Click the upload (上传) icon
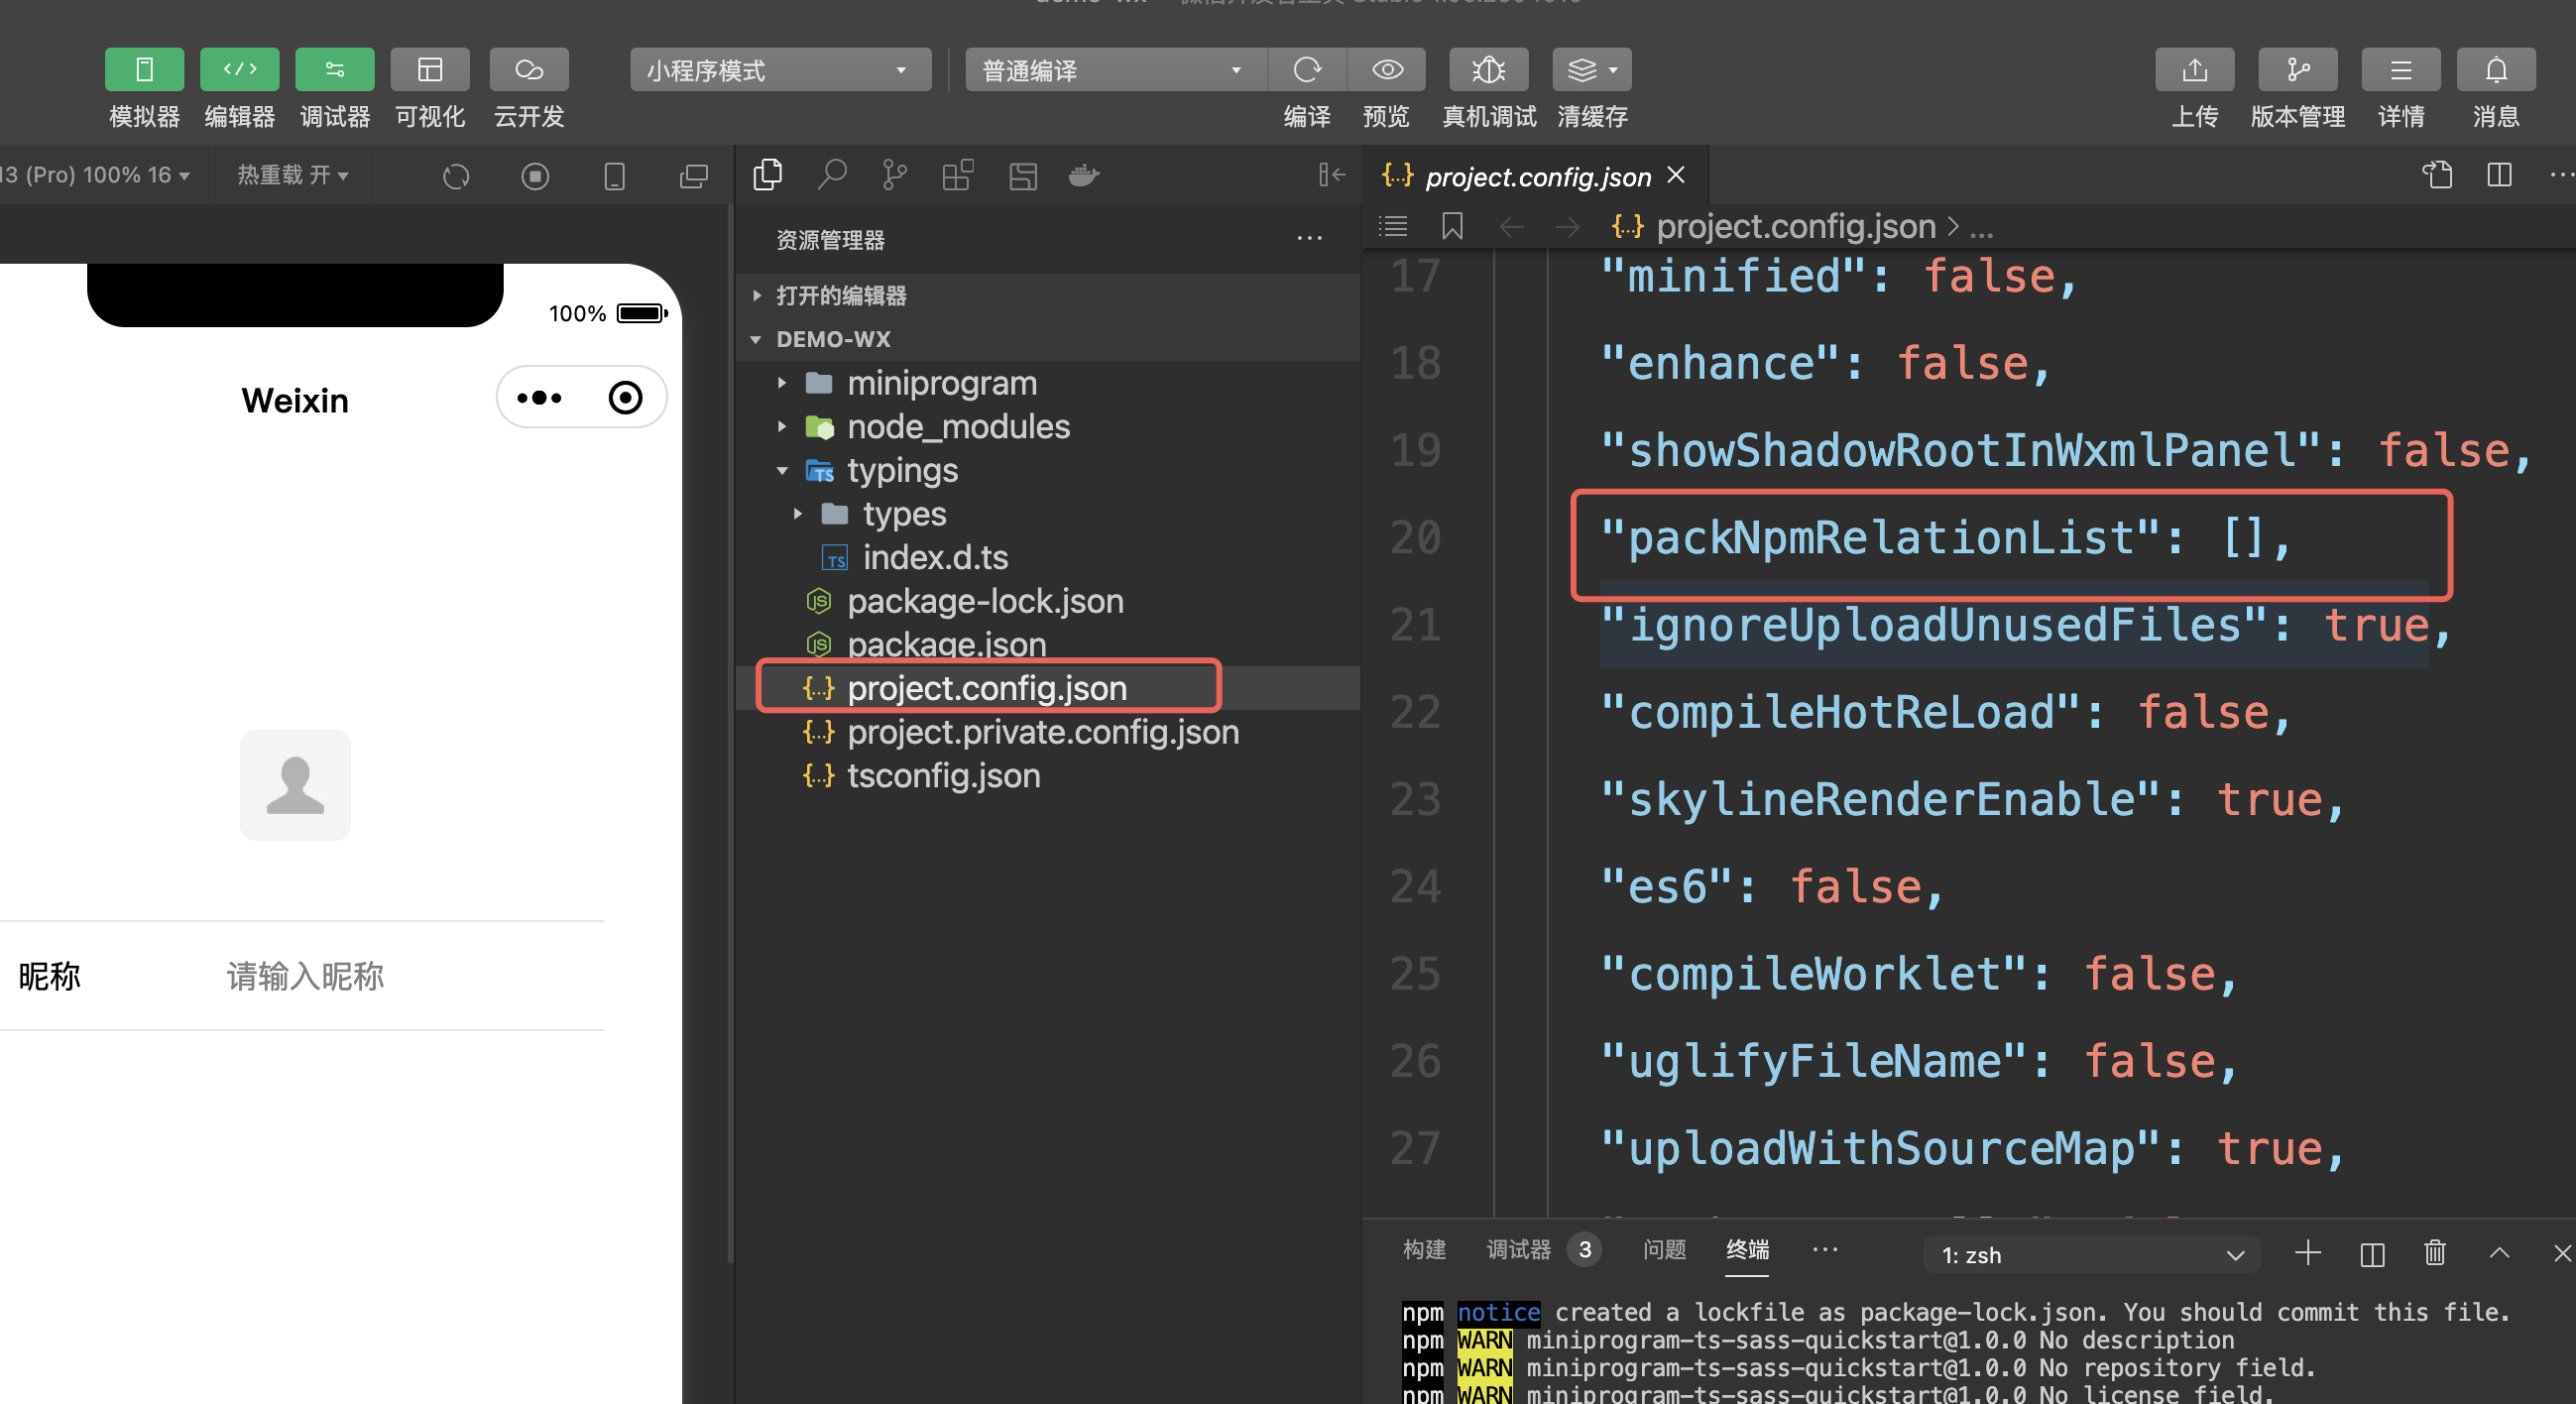Viewport: 2576px width, 1404px height. click(x=2194, y=70)
